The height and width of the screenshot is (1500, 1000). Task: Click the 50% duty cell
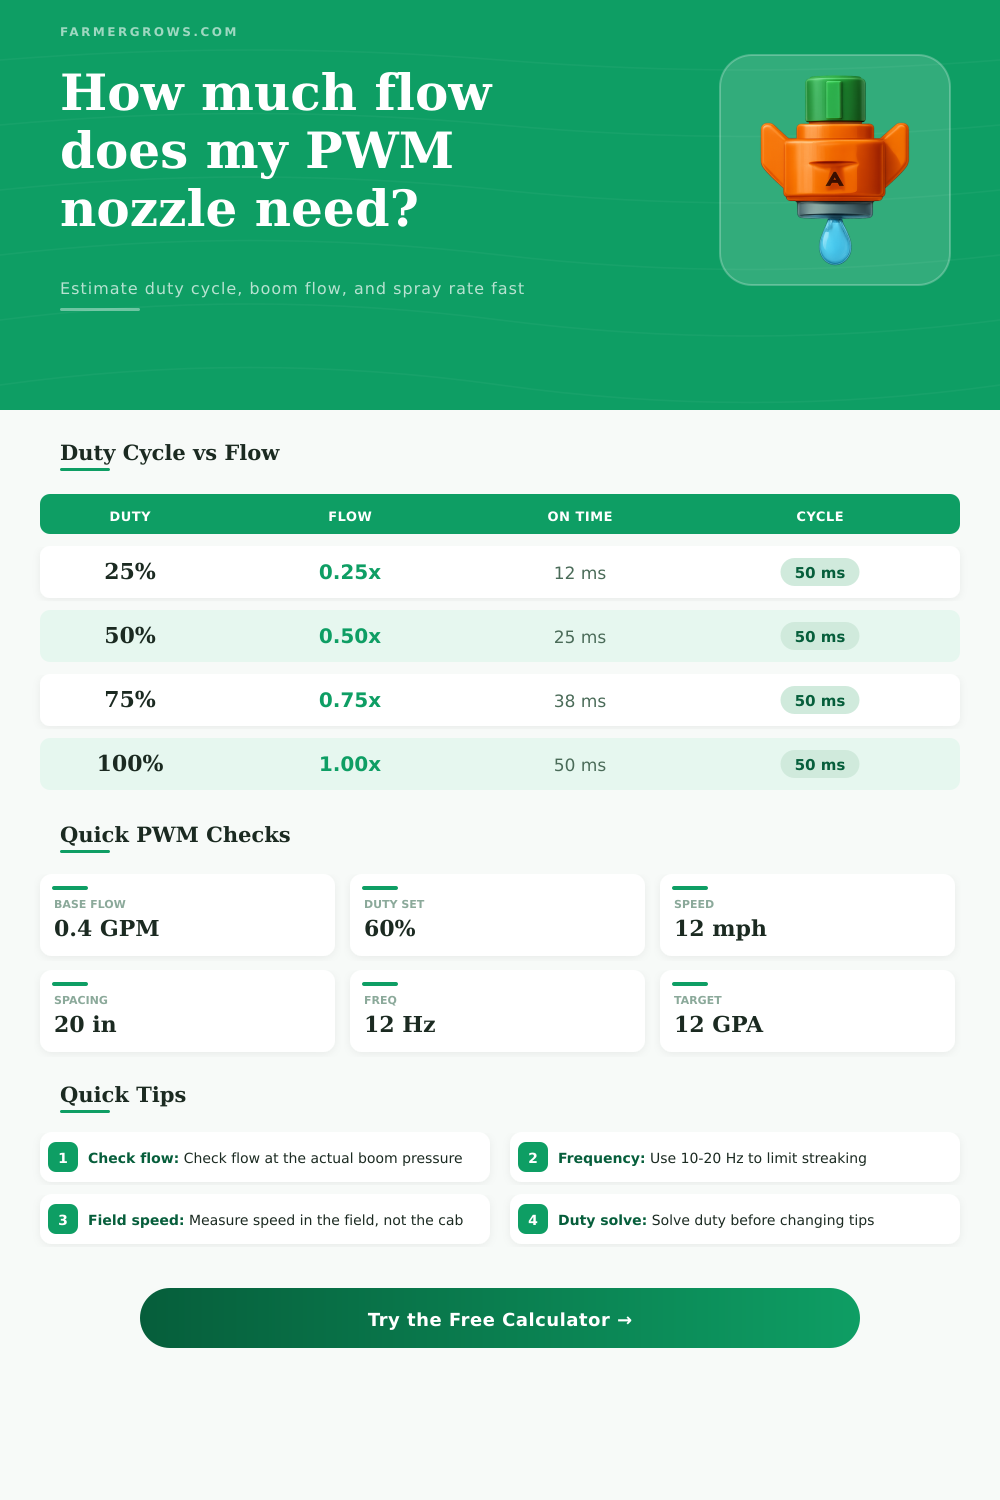[130, 636]
